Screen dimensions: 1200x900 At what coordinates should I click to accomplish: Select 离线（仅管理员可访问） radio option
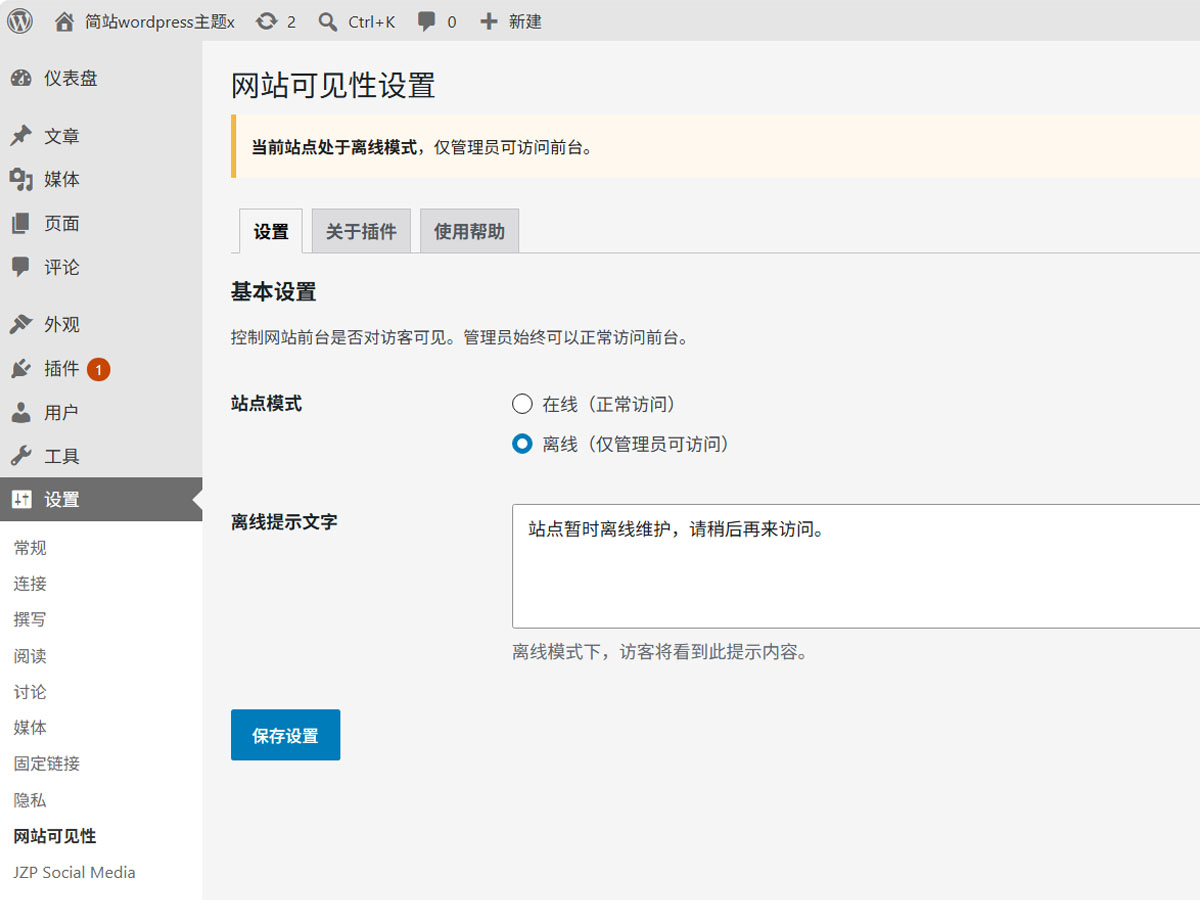pos(522,444)
